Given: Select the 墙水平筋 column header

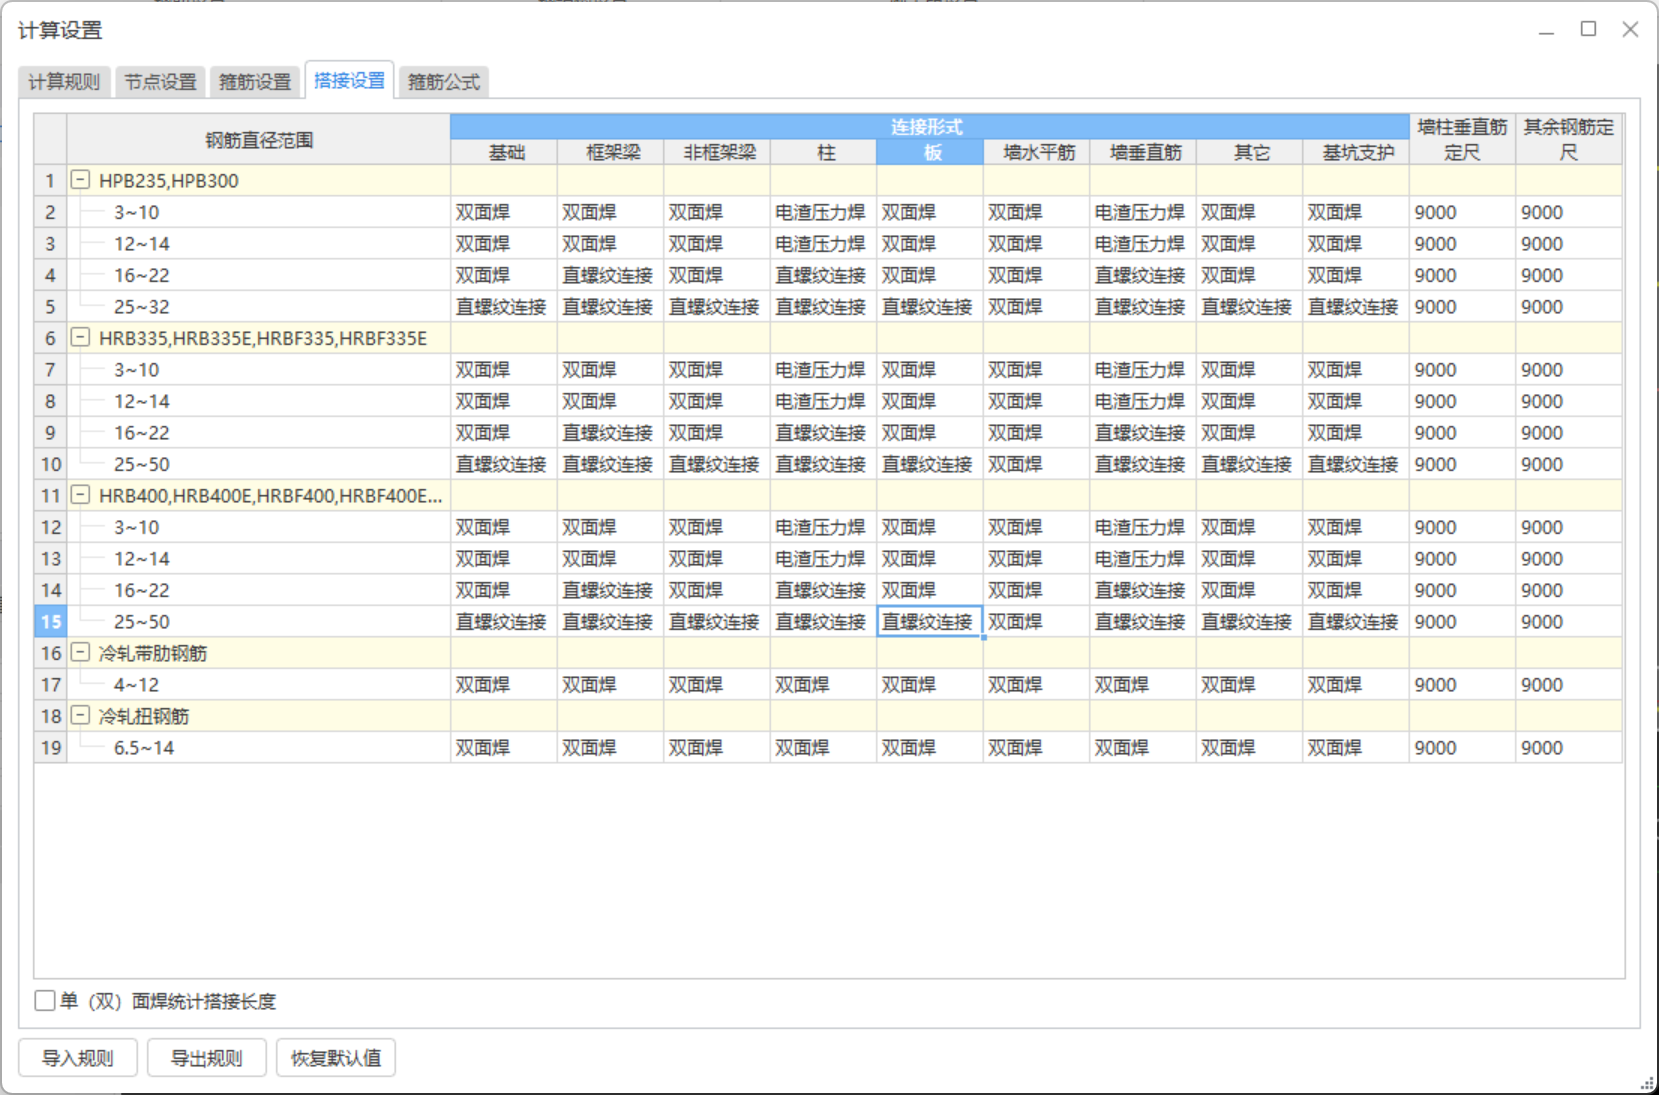Looking at the screenshot, I should [1037, 152].
